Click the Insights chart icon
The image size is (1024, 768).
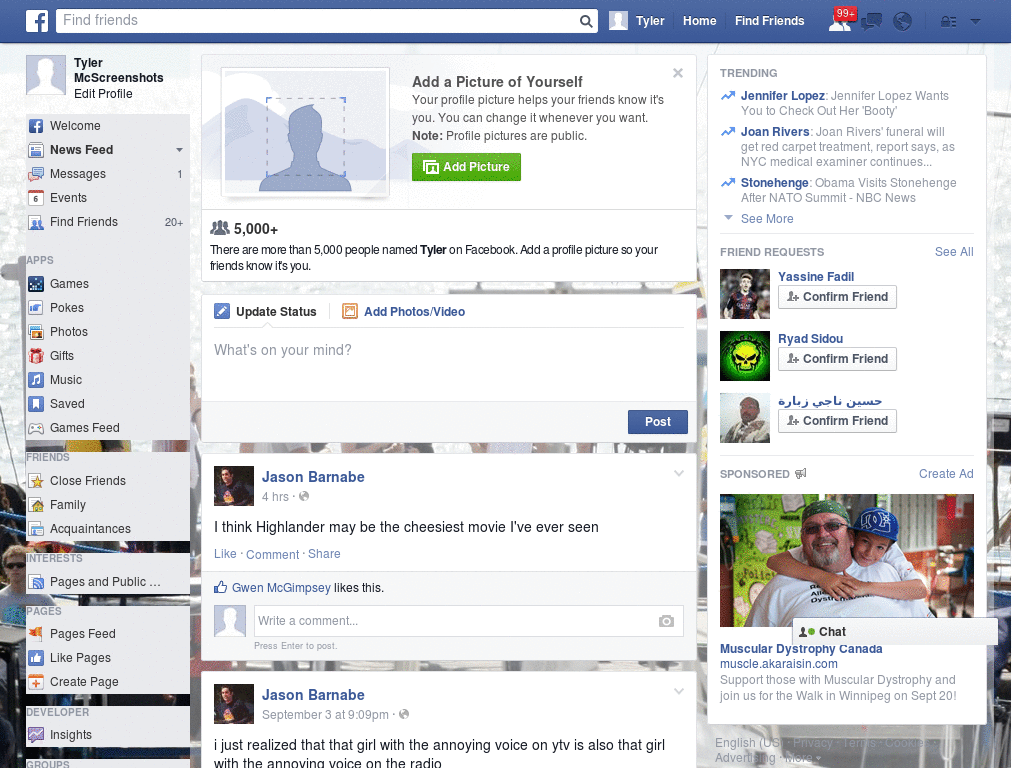coord(36,735)
